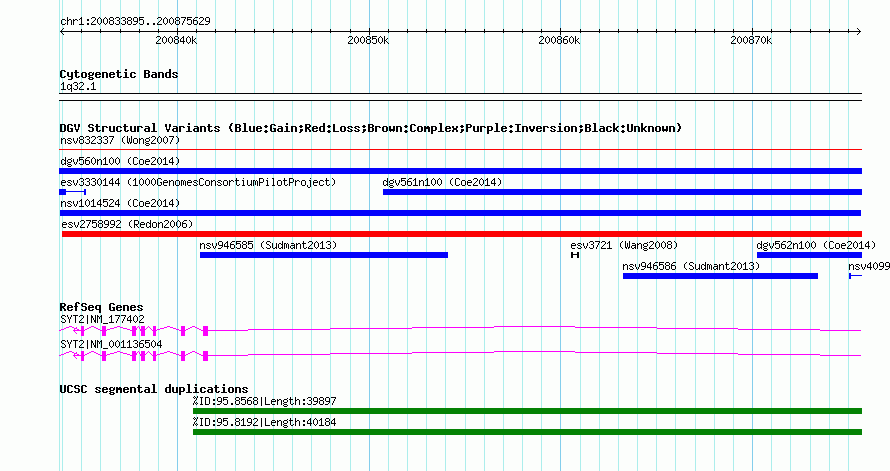Select the dgv560n100 (Coe2014) label

pyautogui.click(x=120, y=161)
